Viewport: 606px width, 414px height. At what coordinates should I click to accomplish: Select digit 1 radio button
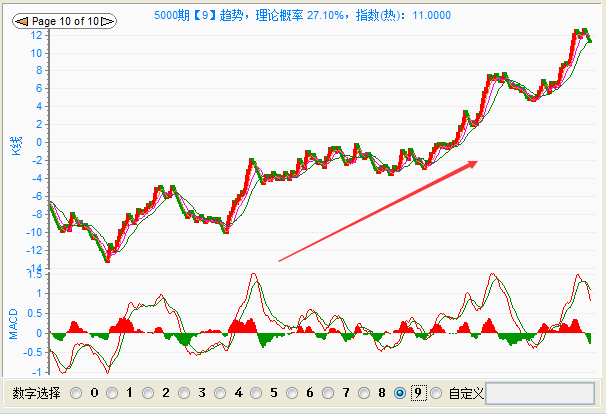112,393
